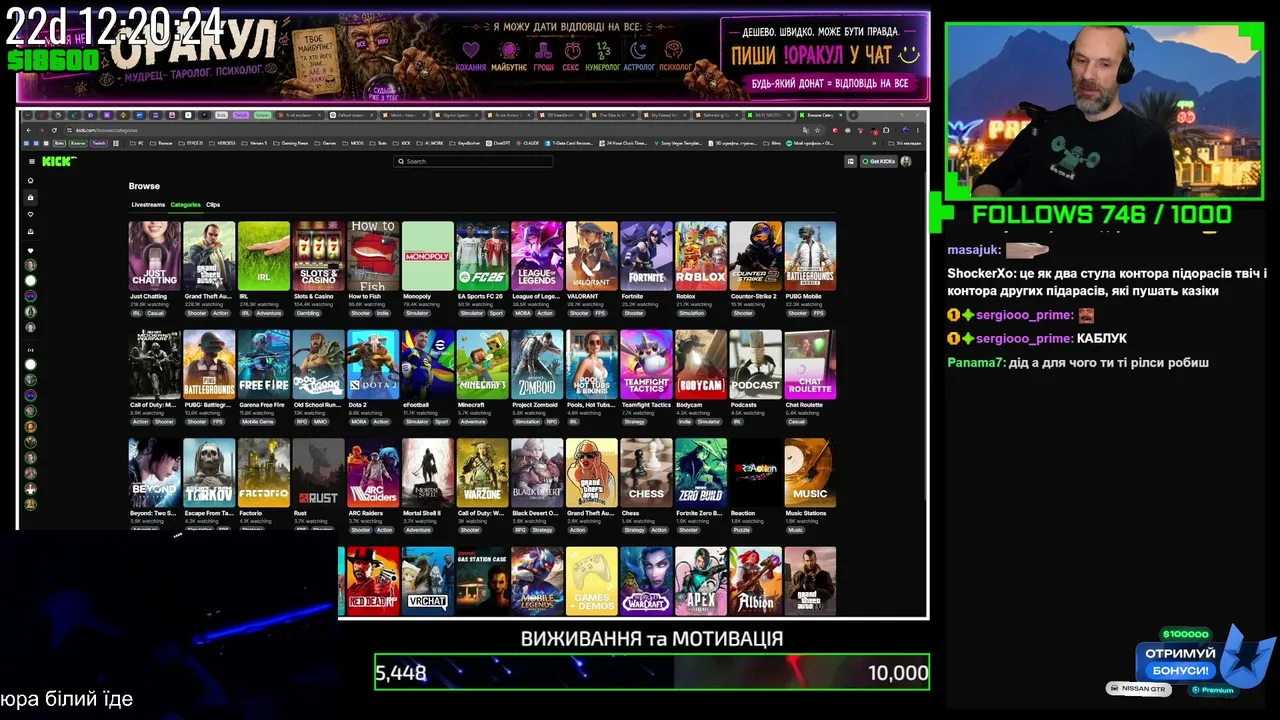This screenshot has width=1280, height=720.
Task: Open the Roblox category
Action: click(701, 256)
